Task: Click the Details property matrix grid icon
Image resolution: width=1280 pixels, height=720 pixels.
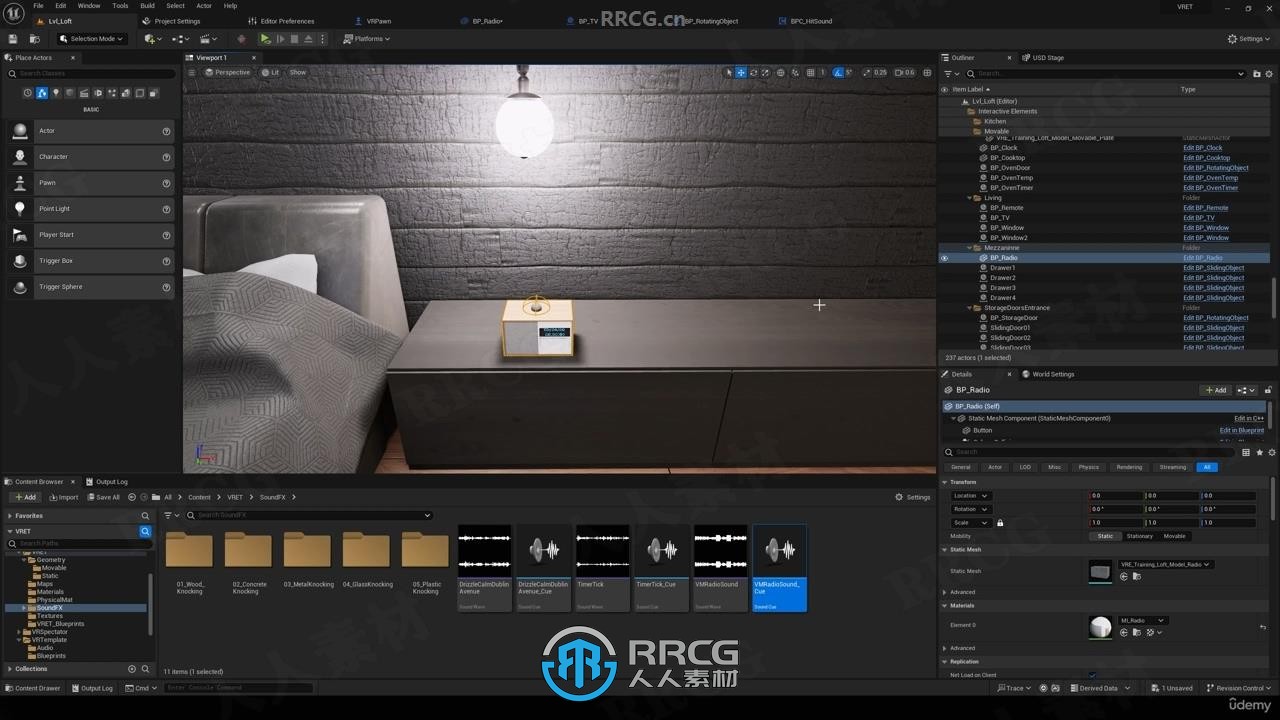Action: pos(1246,452)
